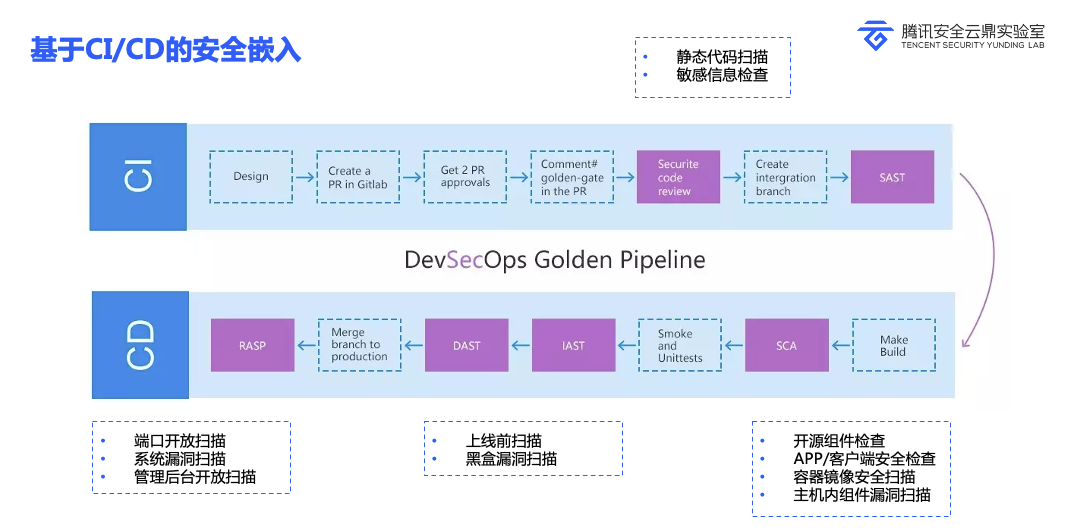Click the DevSecOps Golden Pipeline title
This screenshot has height=532, width=1065.
coord(554,260)
